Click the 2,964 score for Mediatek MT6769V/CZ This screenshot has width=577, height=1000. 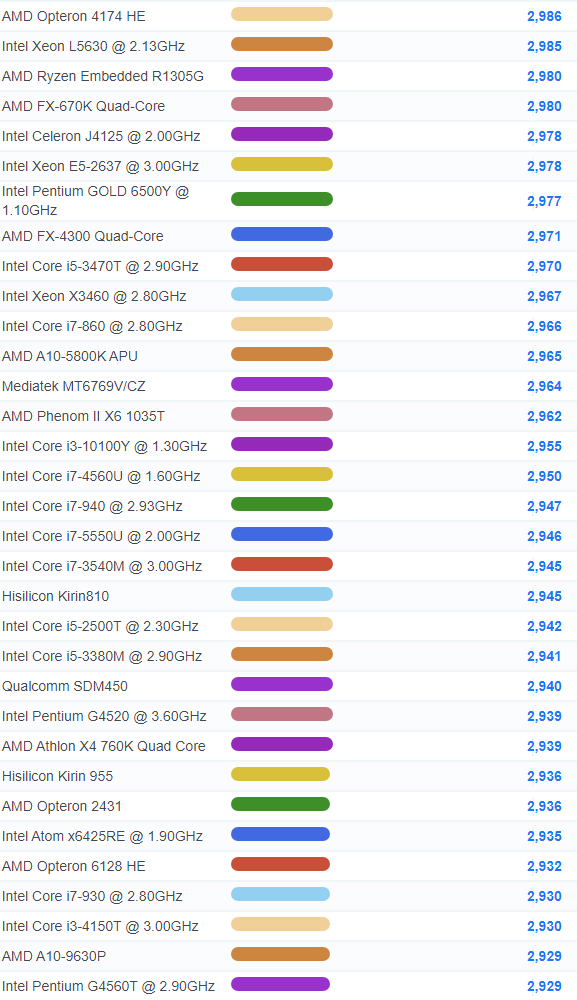click(544, 386)
